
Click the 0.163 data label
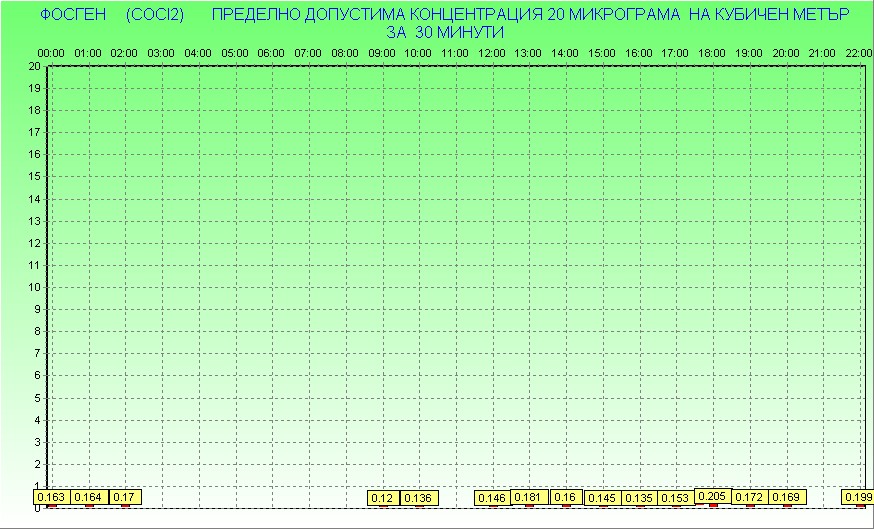pos(52,497)
